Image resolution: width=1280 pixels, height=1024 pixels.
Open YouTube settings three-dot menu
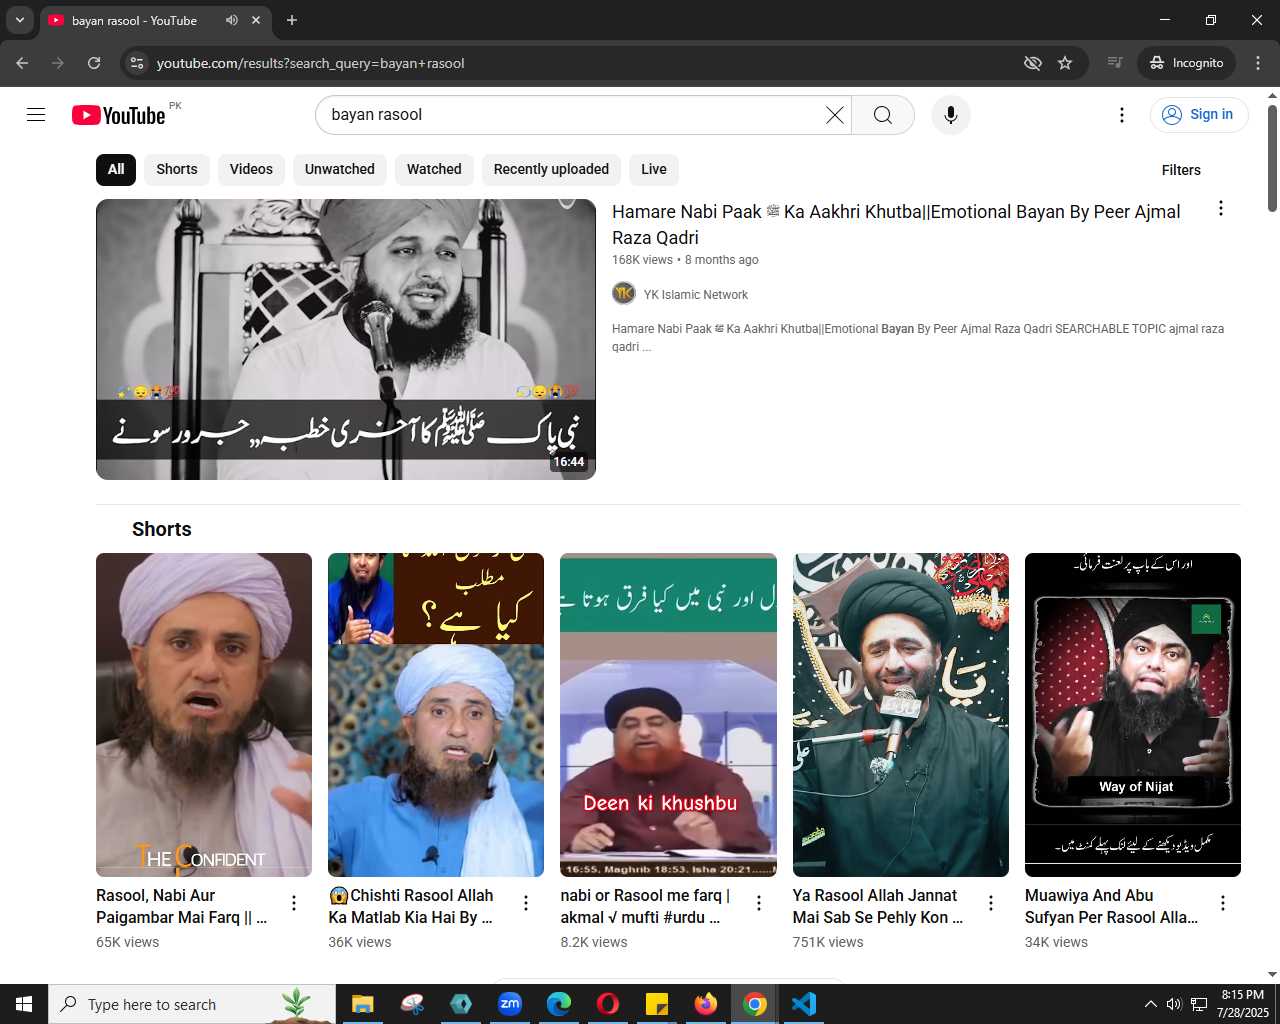pyautogui.click(x=1122, y=115)
